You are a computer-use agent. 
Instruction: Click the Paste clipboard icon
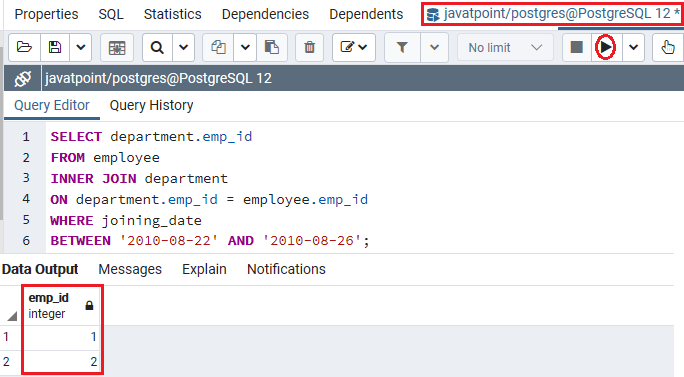tap(272, 47)
